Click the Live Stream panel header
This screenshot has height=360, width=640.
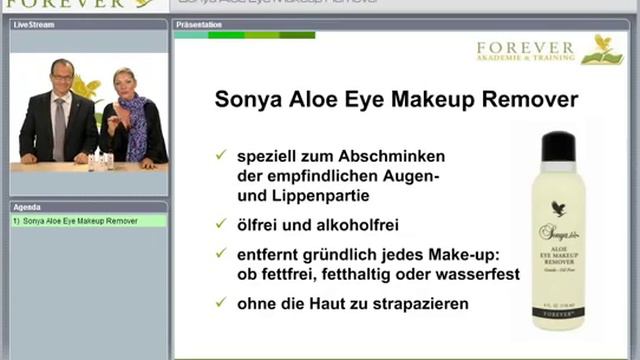[89, 24]
